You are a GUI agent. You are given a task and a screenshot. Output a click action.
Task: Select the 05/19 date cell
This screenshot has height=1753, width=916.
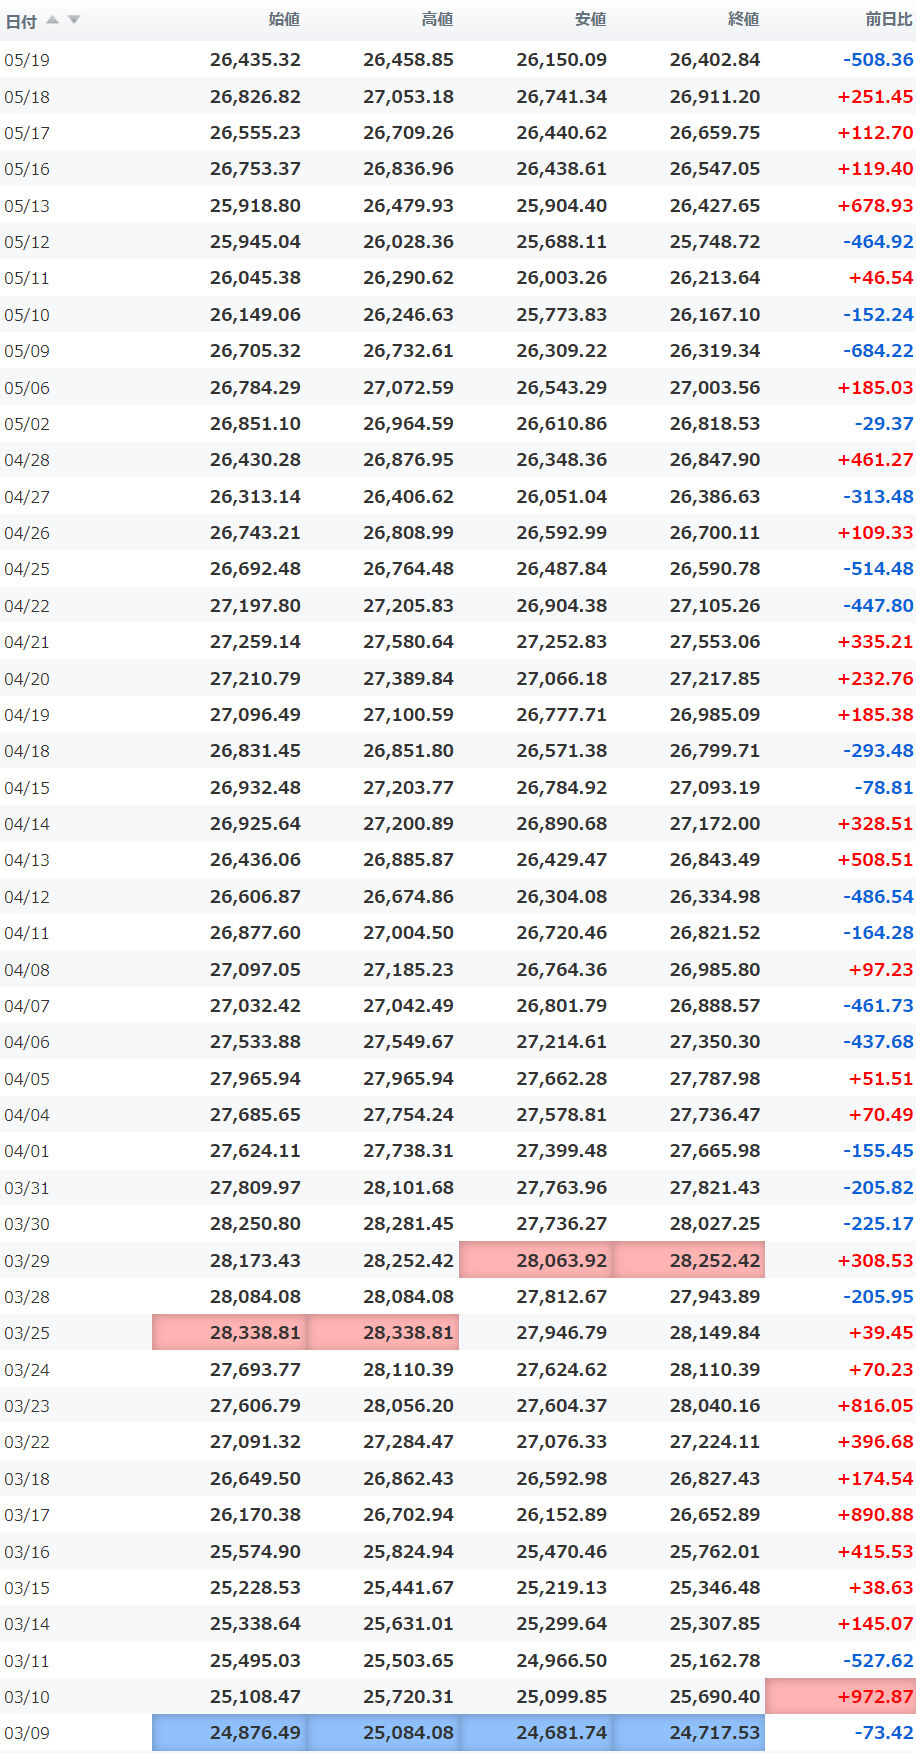tap(27, 60)
